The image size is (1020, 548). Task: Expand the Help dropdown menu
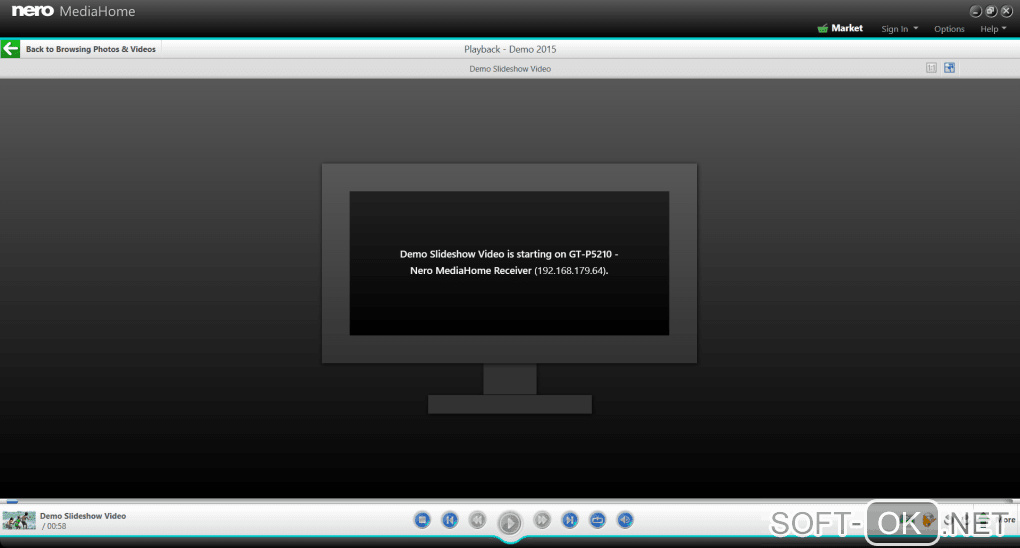pyautogui.click(x=993, y=29)
